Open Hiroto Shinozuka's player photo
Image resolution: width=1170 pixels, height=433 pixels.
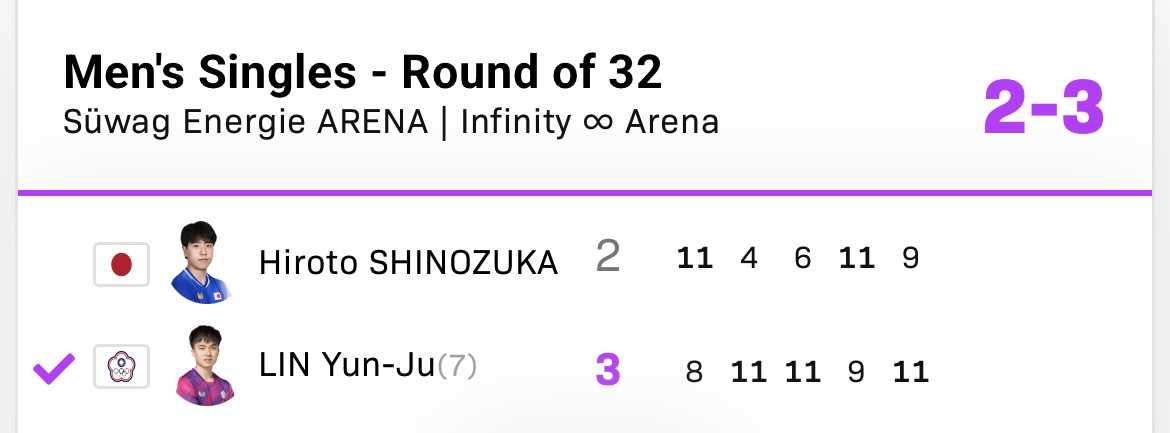point(203,263)
